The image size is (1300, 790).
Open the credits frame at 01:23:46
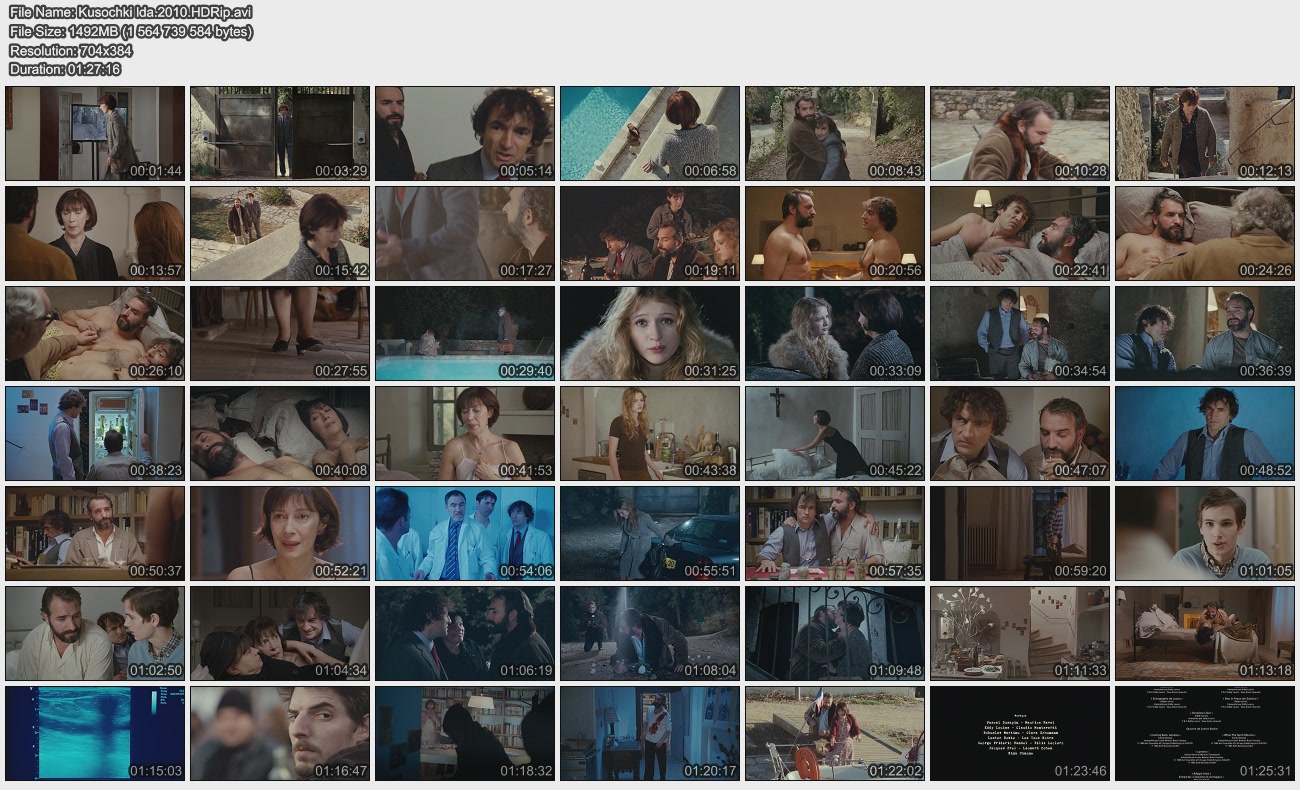(x=1020, y=733)
